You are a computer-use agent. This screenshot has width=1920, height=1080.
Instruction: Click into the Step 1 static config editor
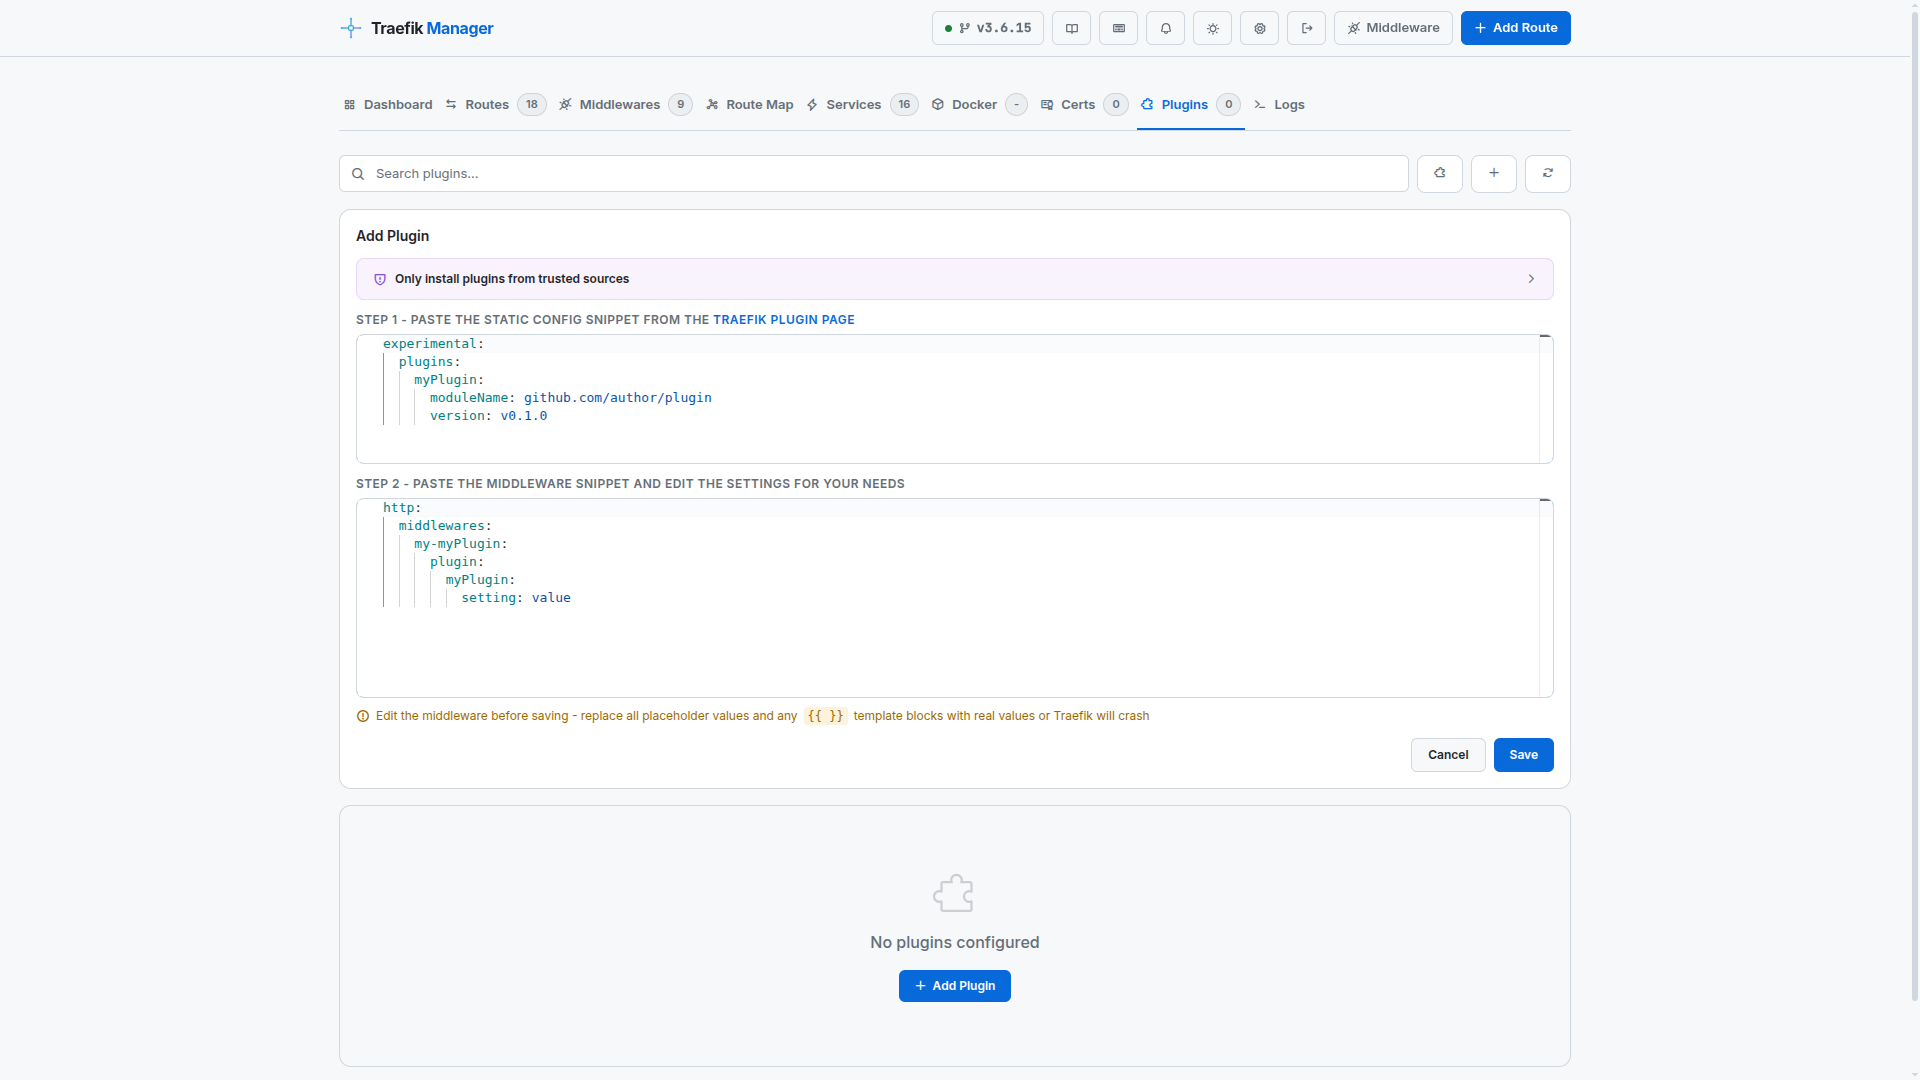(x=954, y=399)
